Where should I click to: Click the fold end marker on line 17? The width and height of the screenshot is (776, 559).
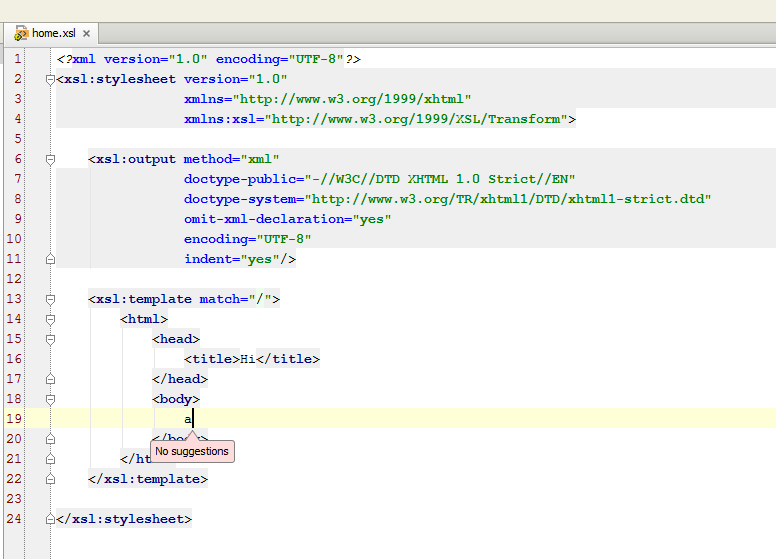pos(50,379)
